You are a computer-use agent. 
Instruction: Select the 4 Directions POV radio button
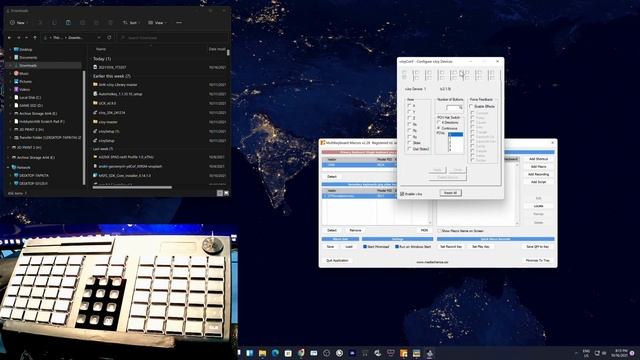point(439,122)
